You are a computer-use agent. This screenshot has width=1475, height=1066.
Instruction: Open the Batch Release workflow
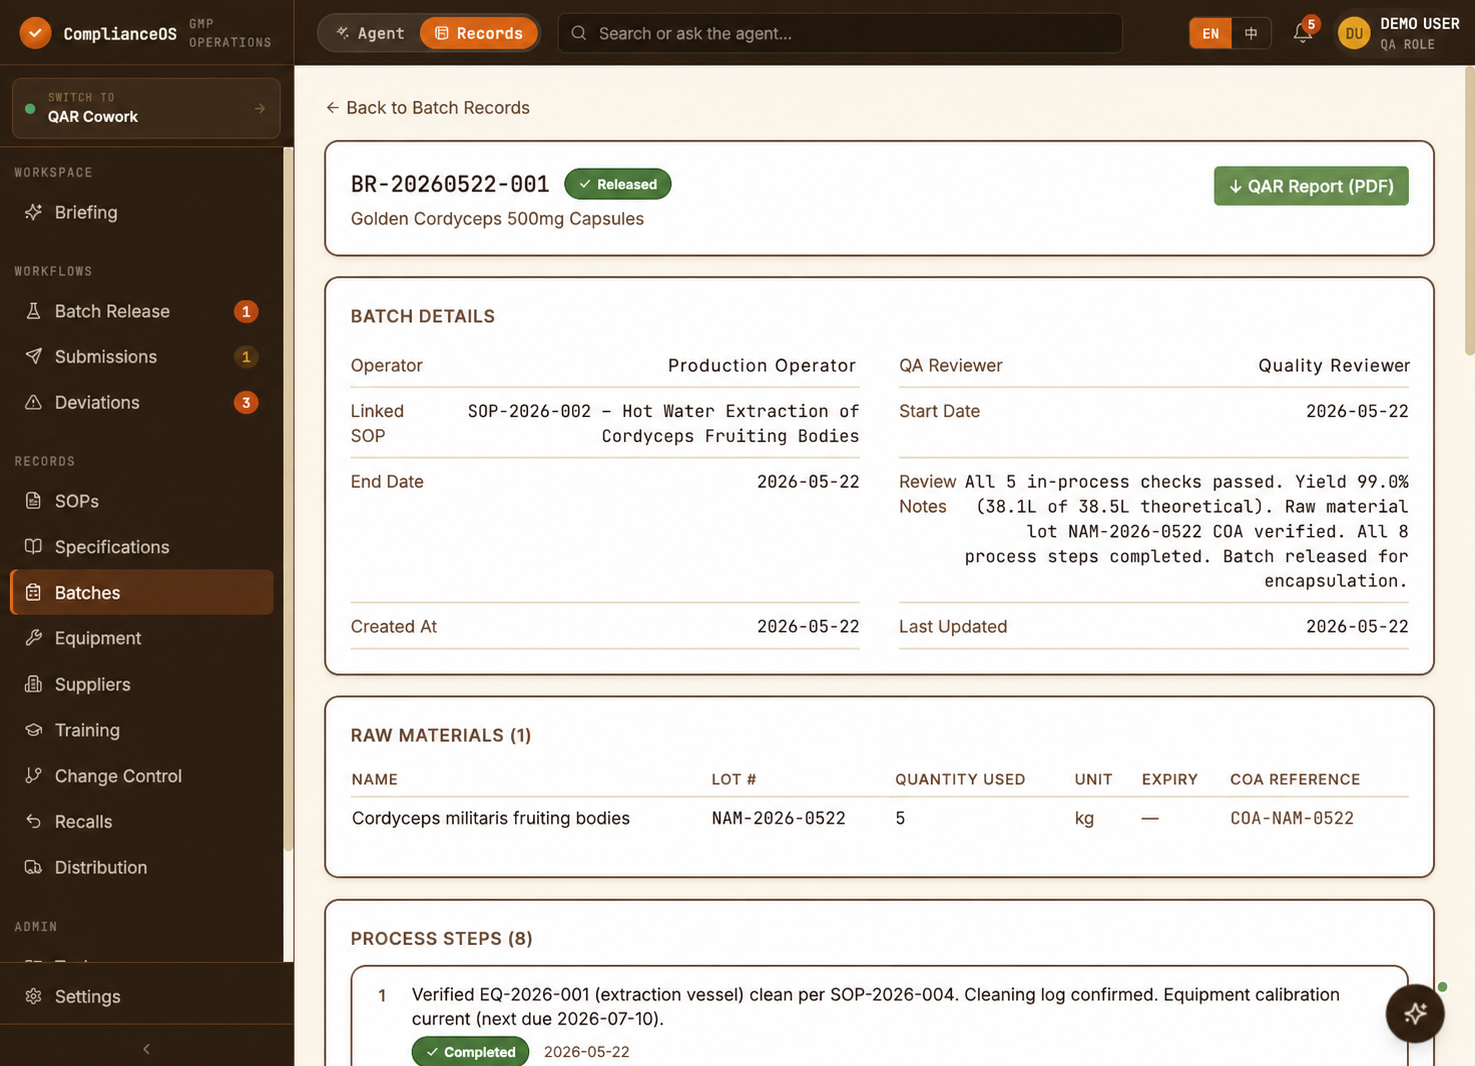click(x=141, y=311)
